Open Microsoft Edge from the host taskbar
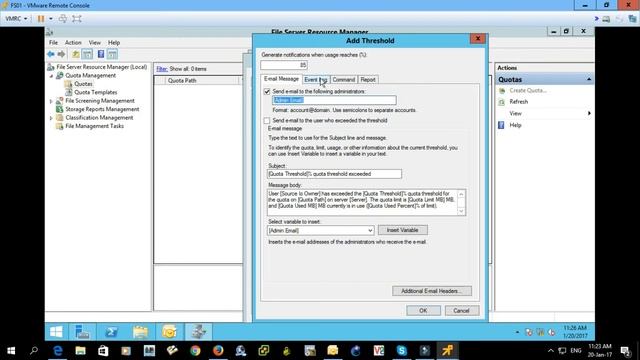 click(x=58, y=351)
